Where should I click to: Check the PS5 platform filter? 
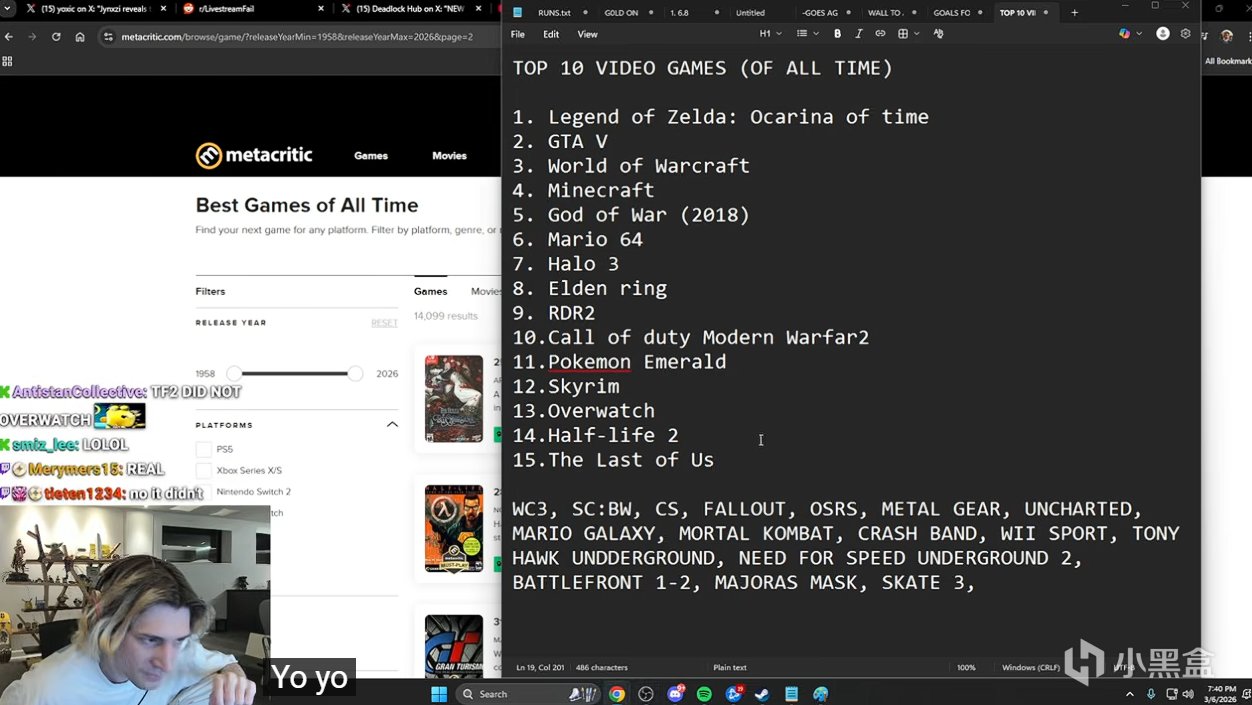204,450
